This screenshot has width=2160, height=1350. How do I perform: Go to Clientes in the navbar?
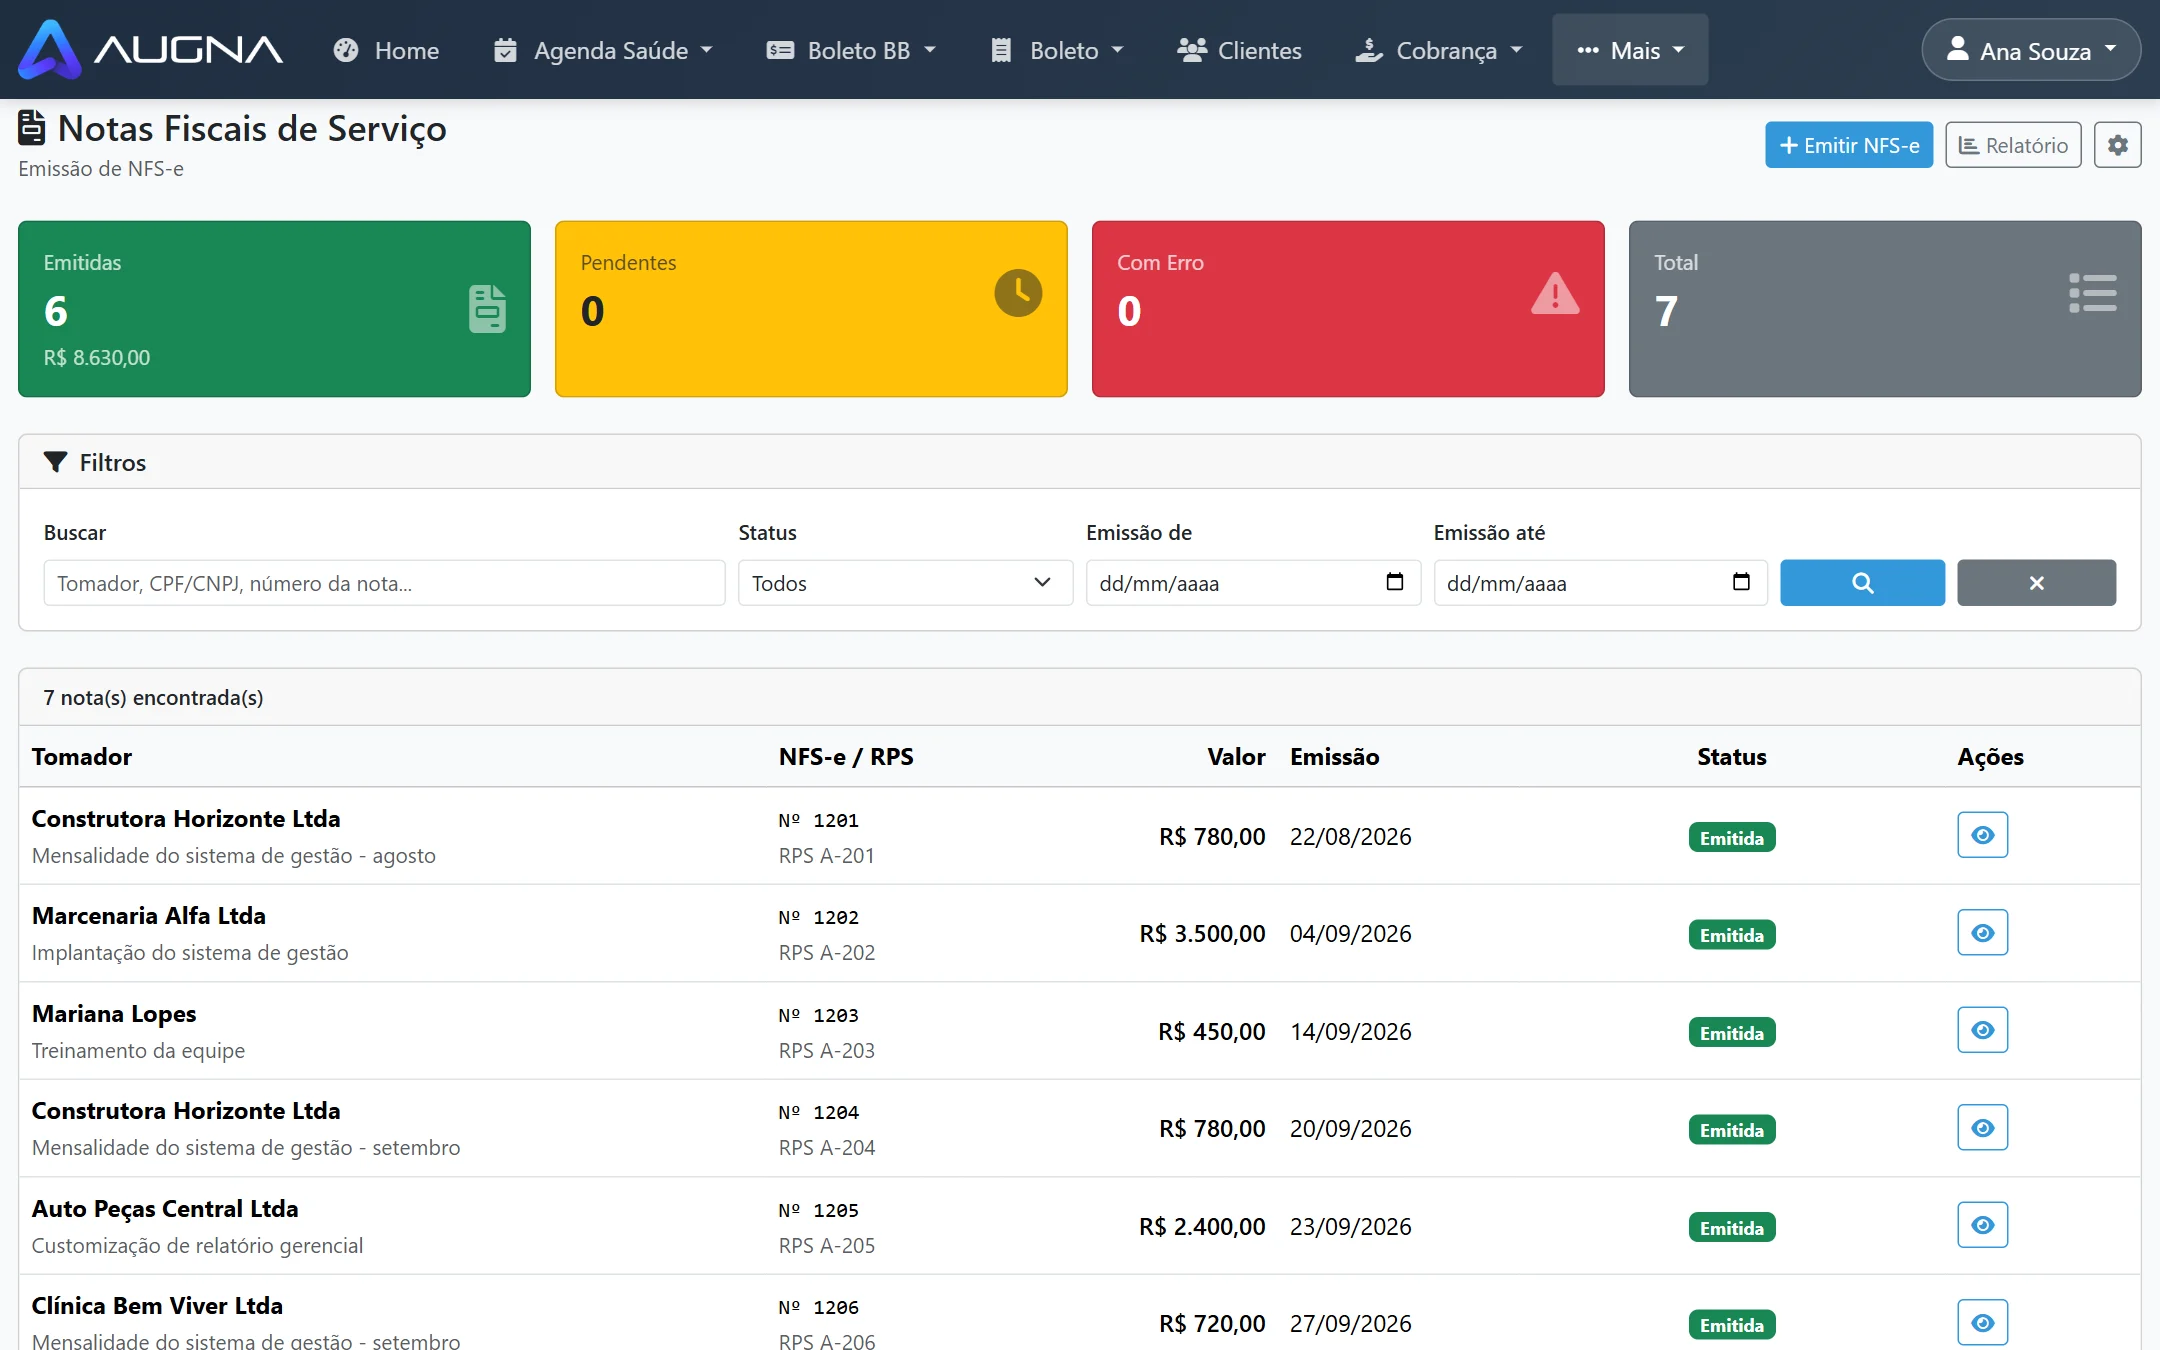(x=1239, y=50)
